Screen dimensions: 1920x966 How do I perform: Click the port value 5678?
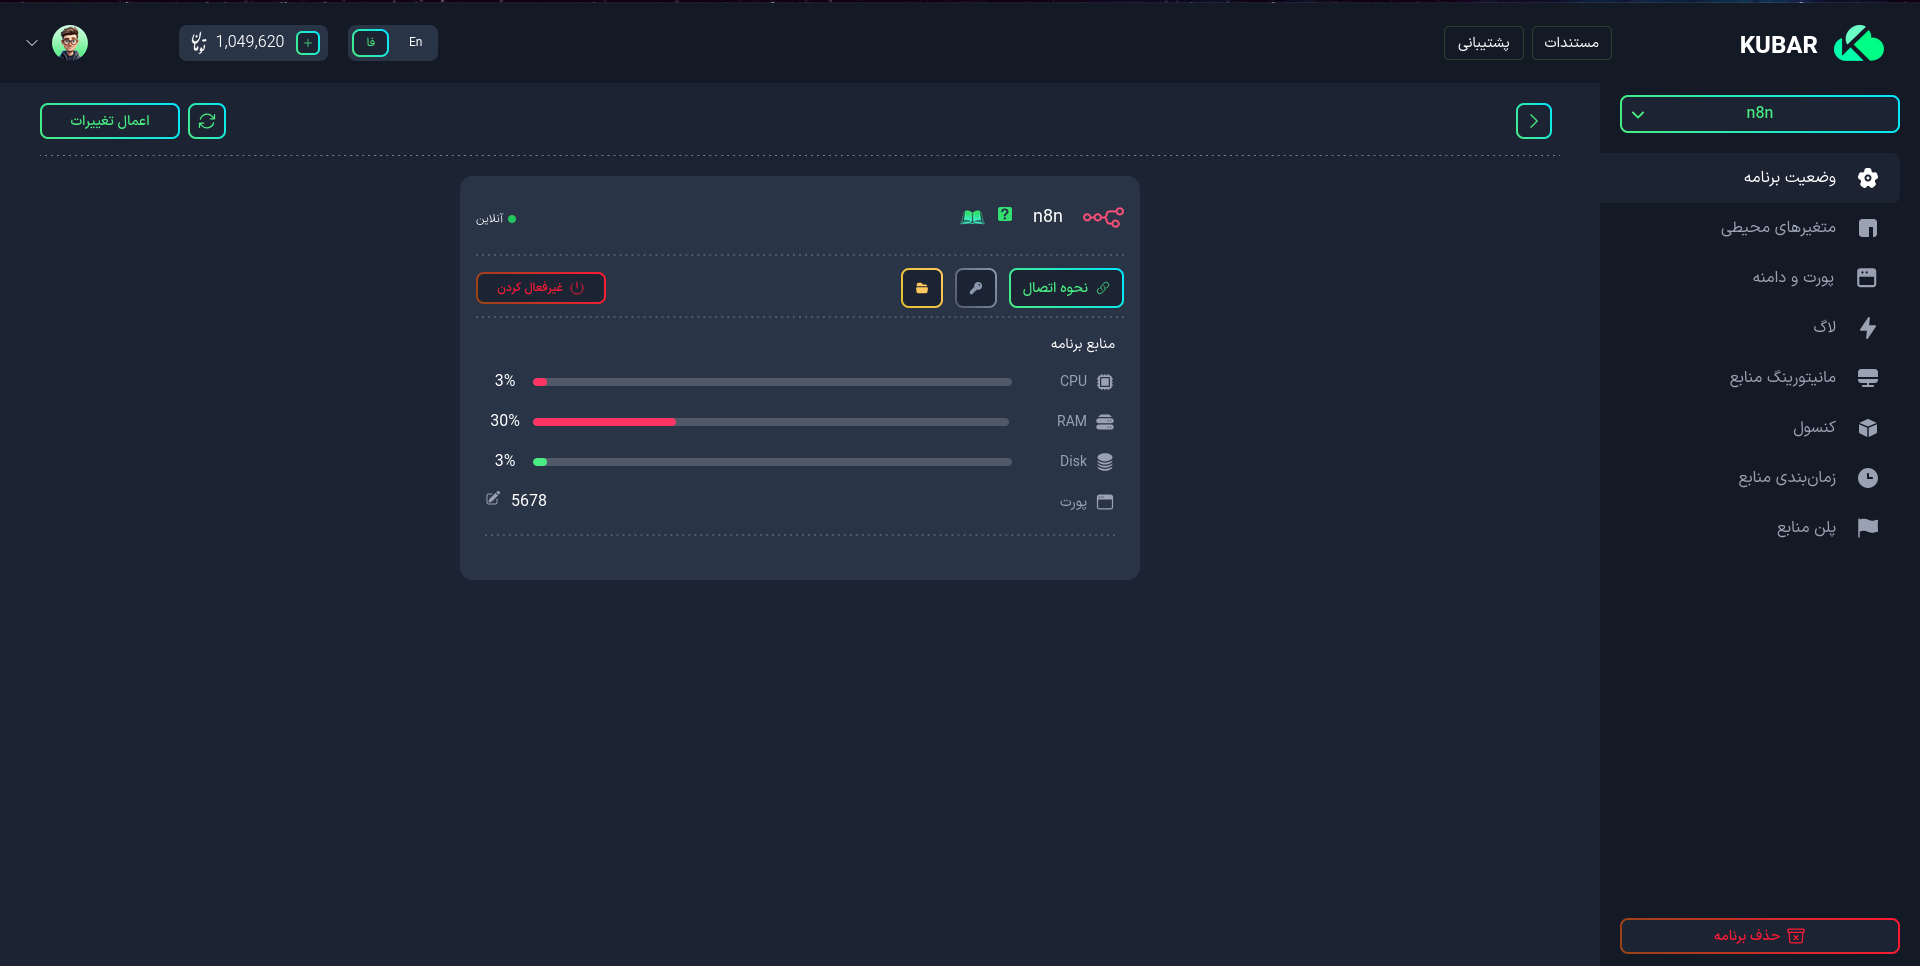point(529,501)
